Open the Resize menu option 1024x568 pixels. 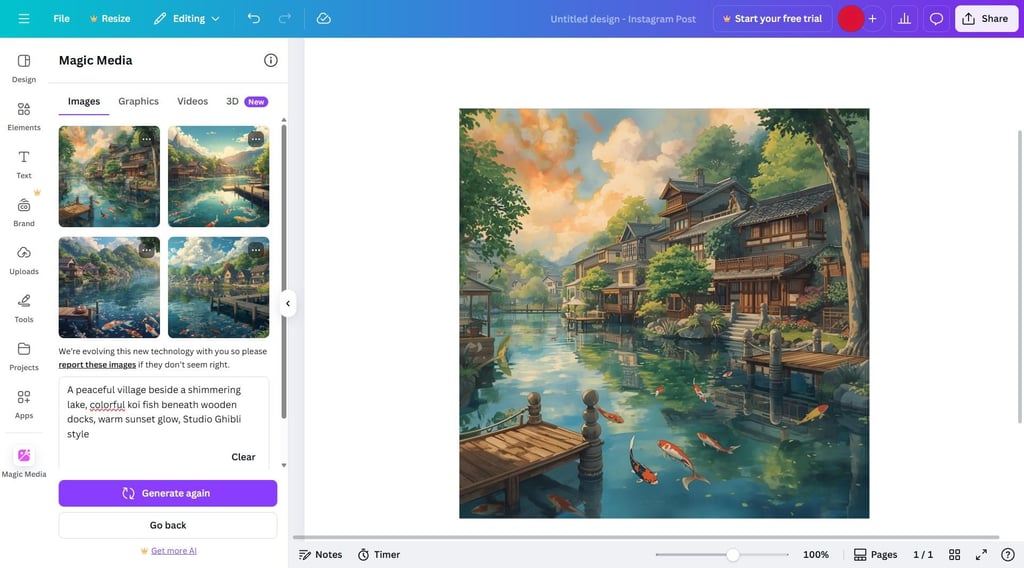tap(110, 18)
